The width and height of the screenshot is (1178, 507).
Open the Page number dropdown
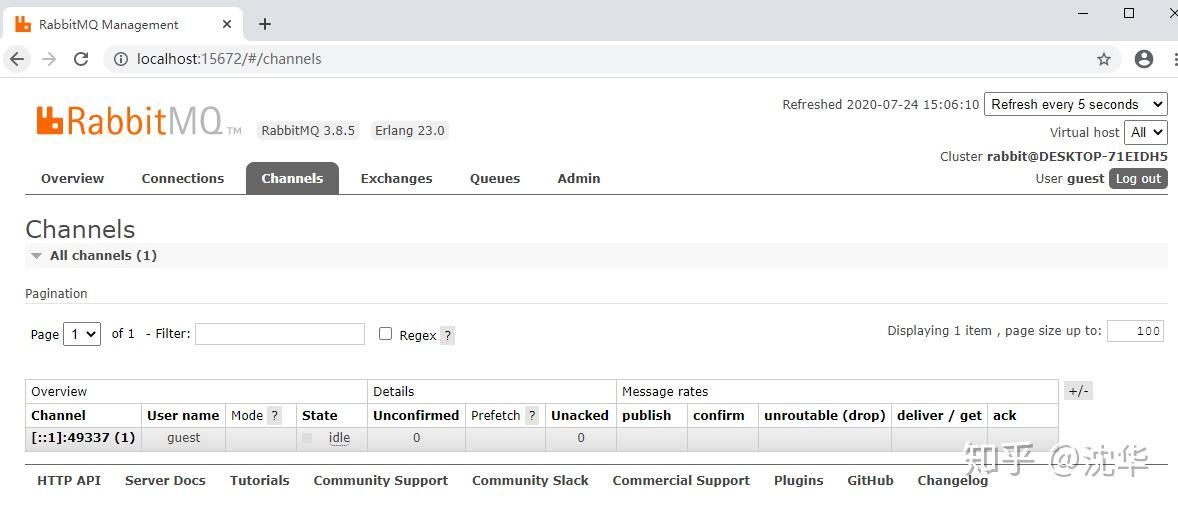[x=82, y=334]
